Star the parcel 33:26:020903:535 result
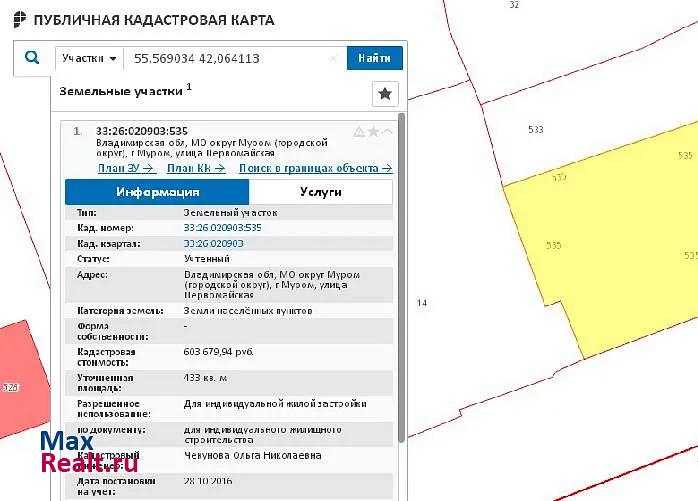 tap(373, 132)
